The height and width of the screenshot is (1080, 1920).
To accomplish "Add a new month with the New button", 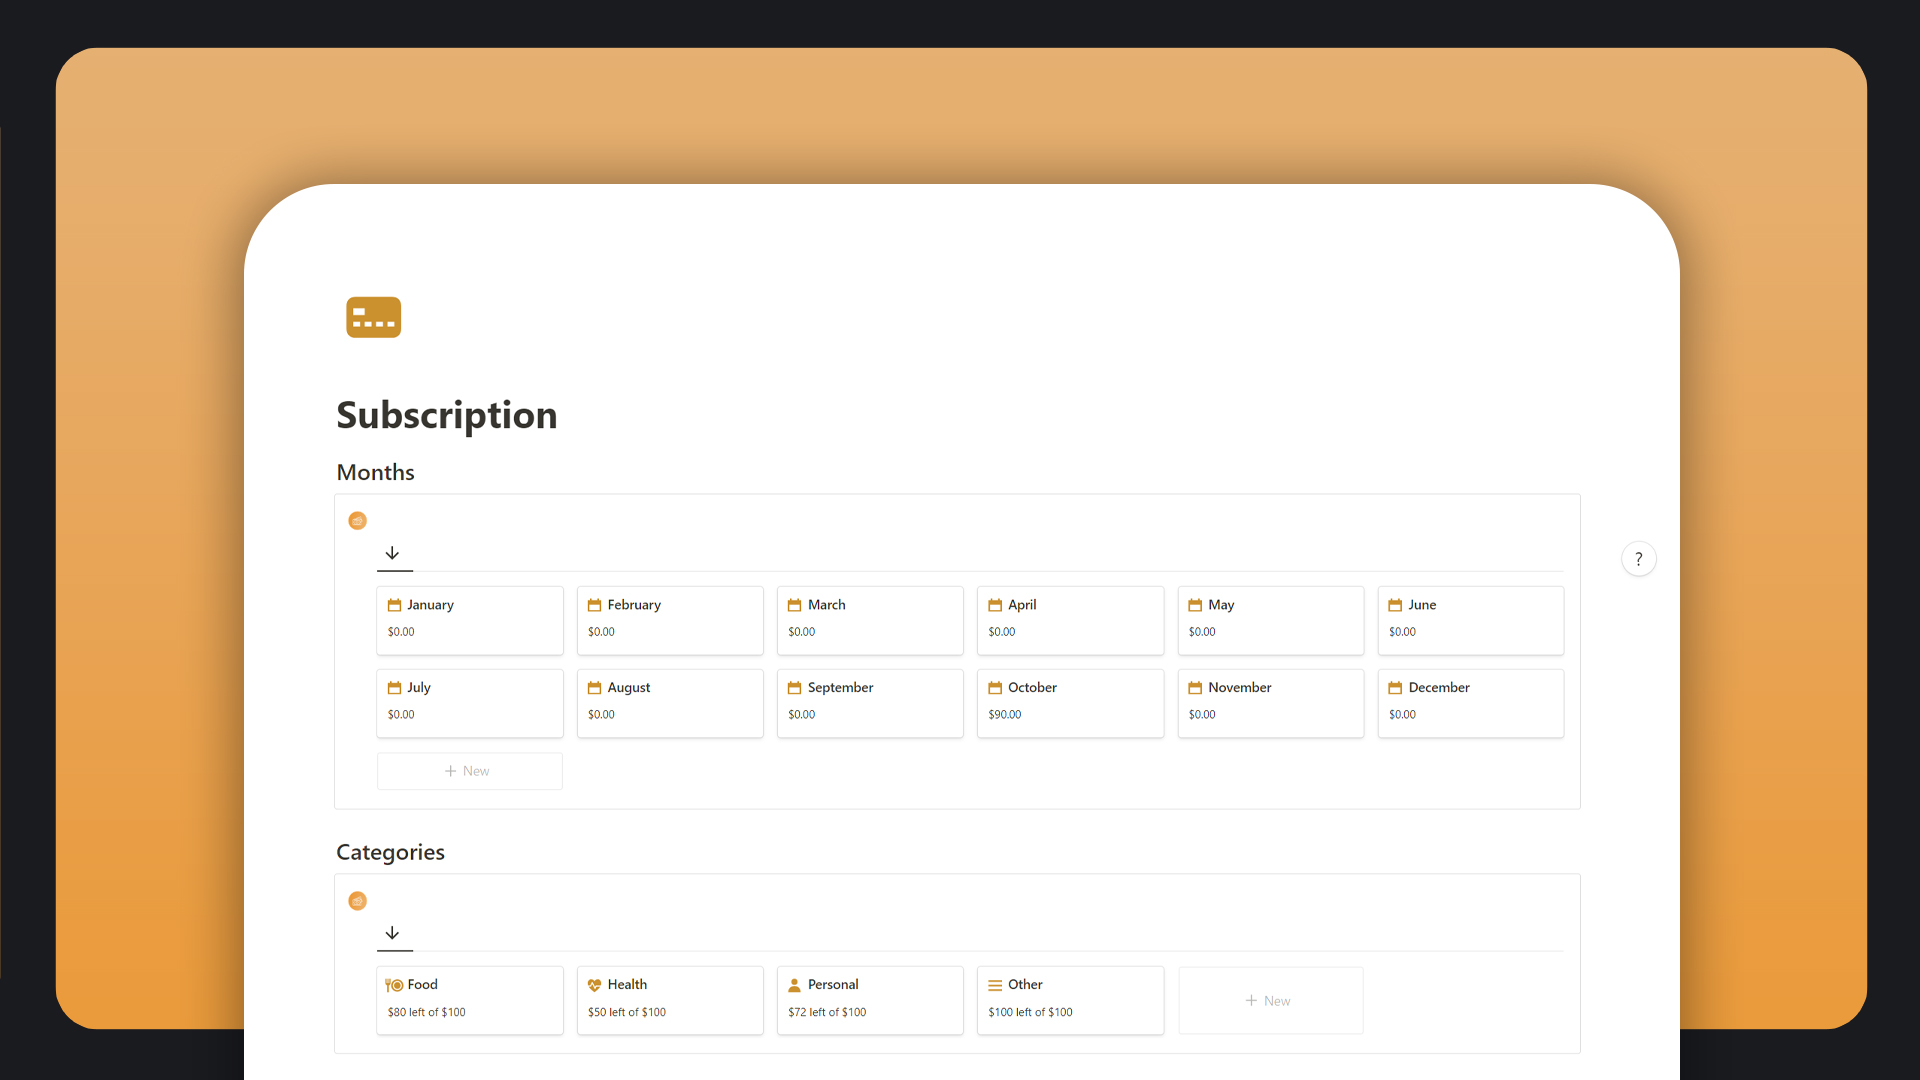I will (469, 771).
